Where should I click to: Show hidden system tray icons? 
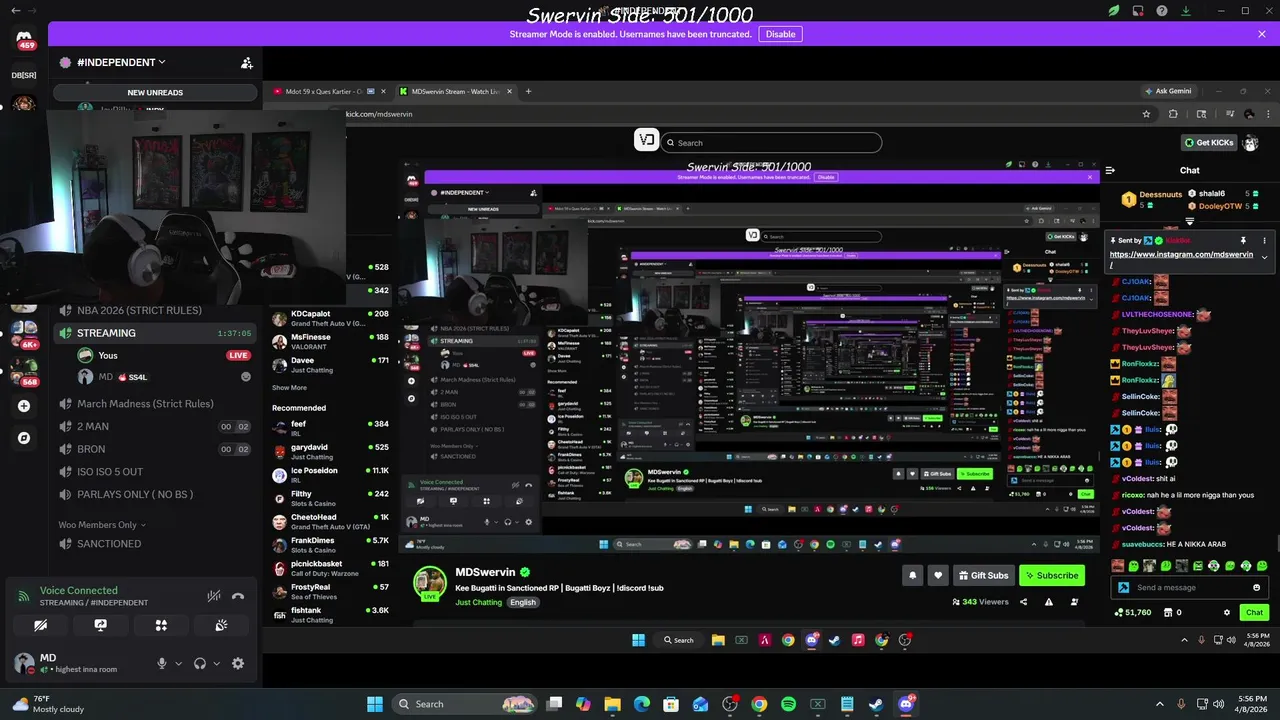(x=1160, y=704)
